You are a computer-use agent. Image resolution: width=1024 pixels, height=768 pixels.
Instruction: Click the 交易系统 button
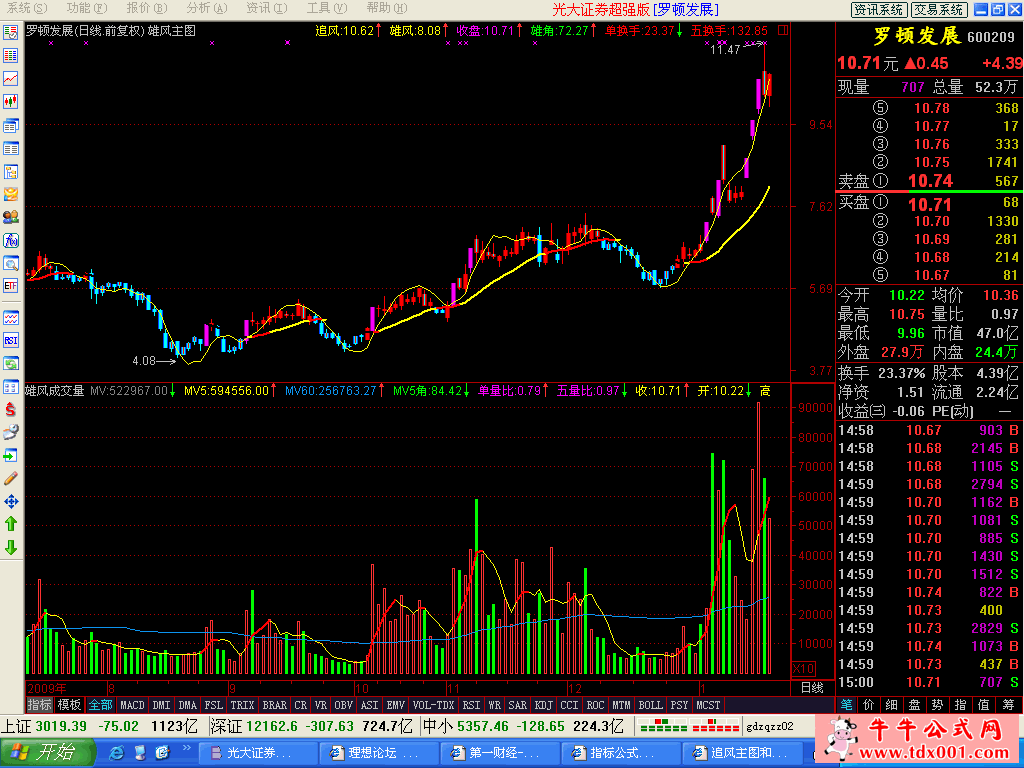click(x=938, y=9)
